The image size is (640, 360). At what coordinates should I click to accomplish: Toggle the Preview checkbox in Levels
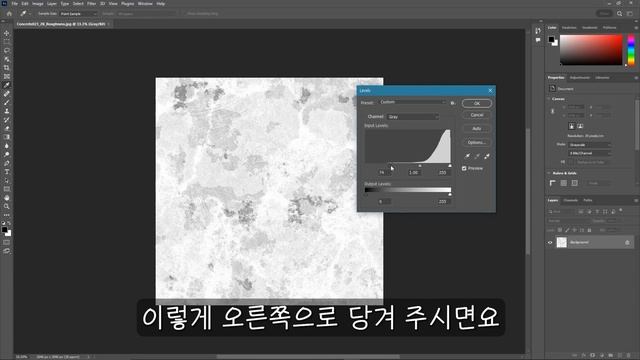(x=464, y=168)
